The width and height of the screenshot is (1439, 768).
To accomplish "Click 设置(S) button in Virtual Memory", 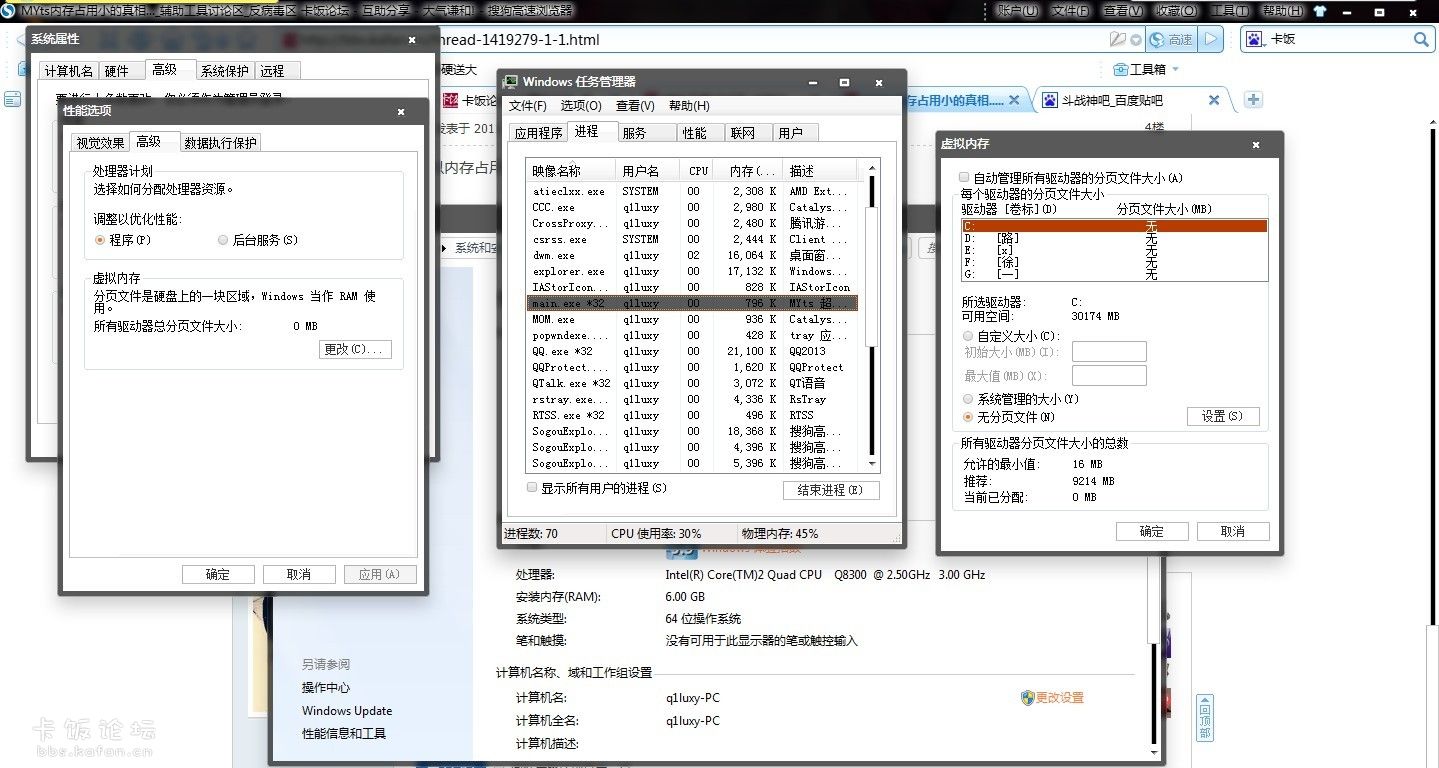I will [x=1222, y=416].
